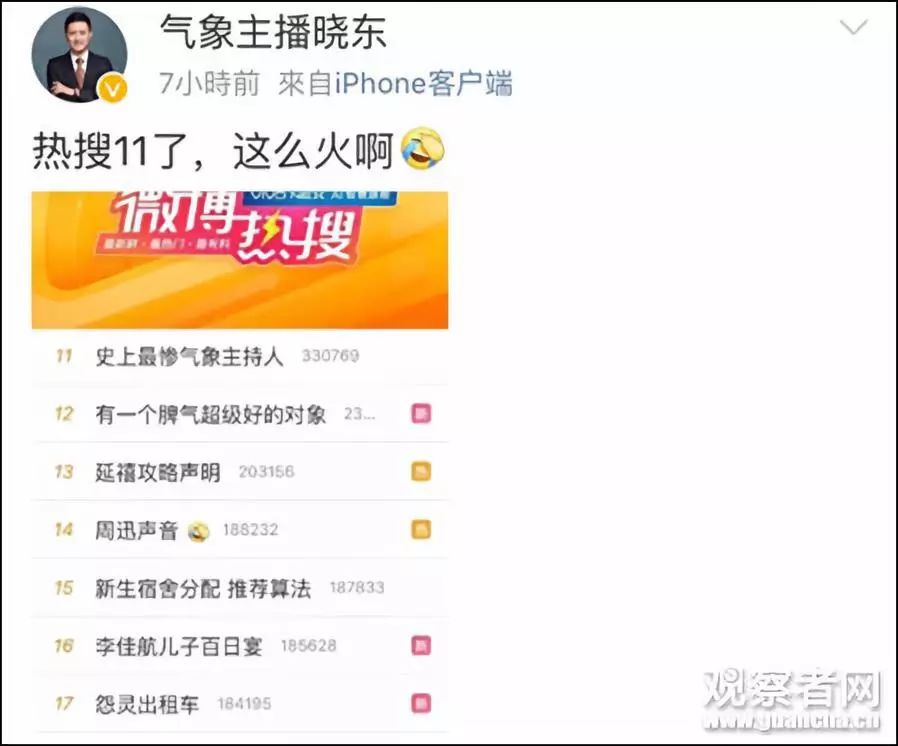Screen dimensions: 898x746
Task: Click the iPhone客户端 source link
Action: tap(423, 84)
